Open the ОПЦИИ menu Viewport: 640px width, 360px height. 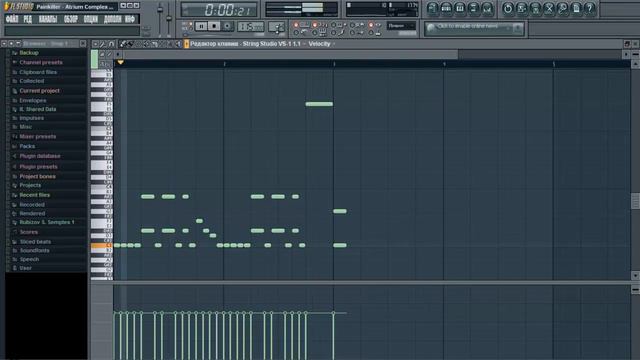(x=91, y=19)
